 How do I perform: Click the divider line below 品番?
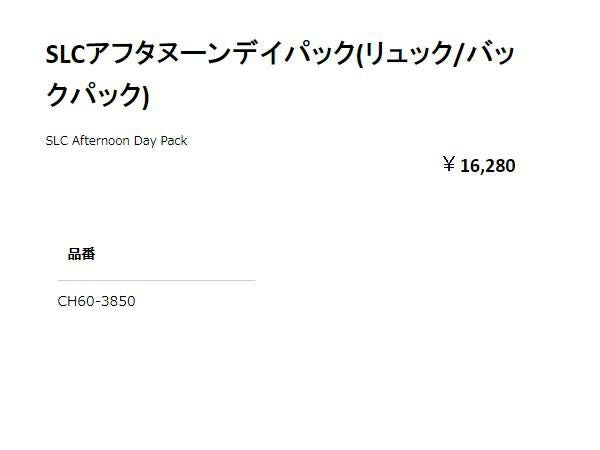click(156, 280)
